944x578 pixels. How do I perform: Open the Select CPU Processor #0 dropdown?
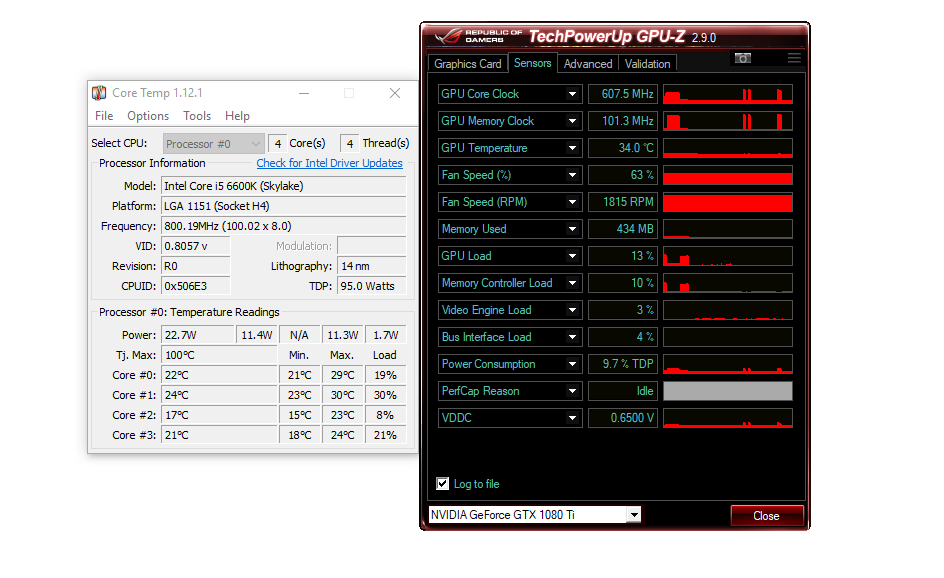213,144
